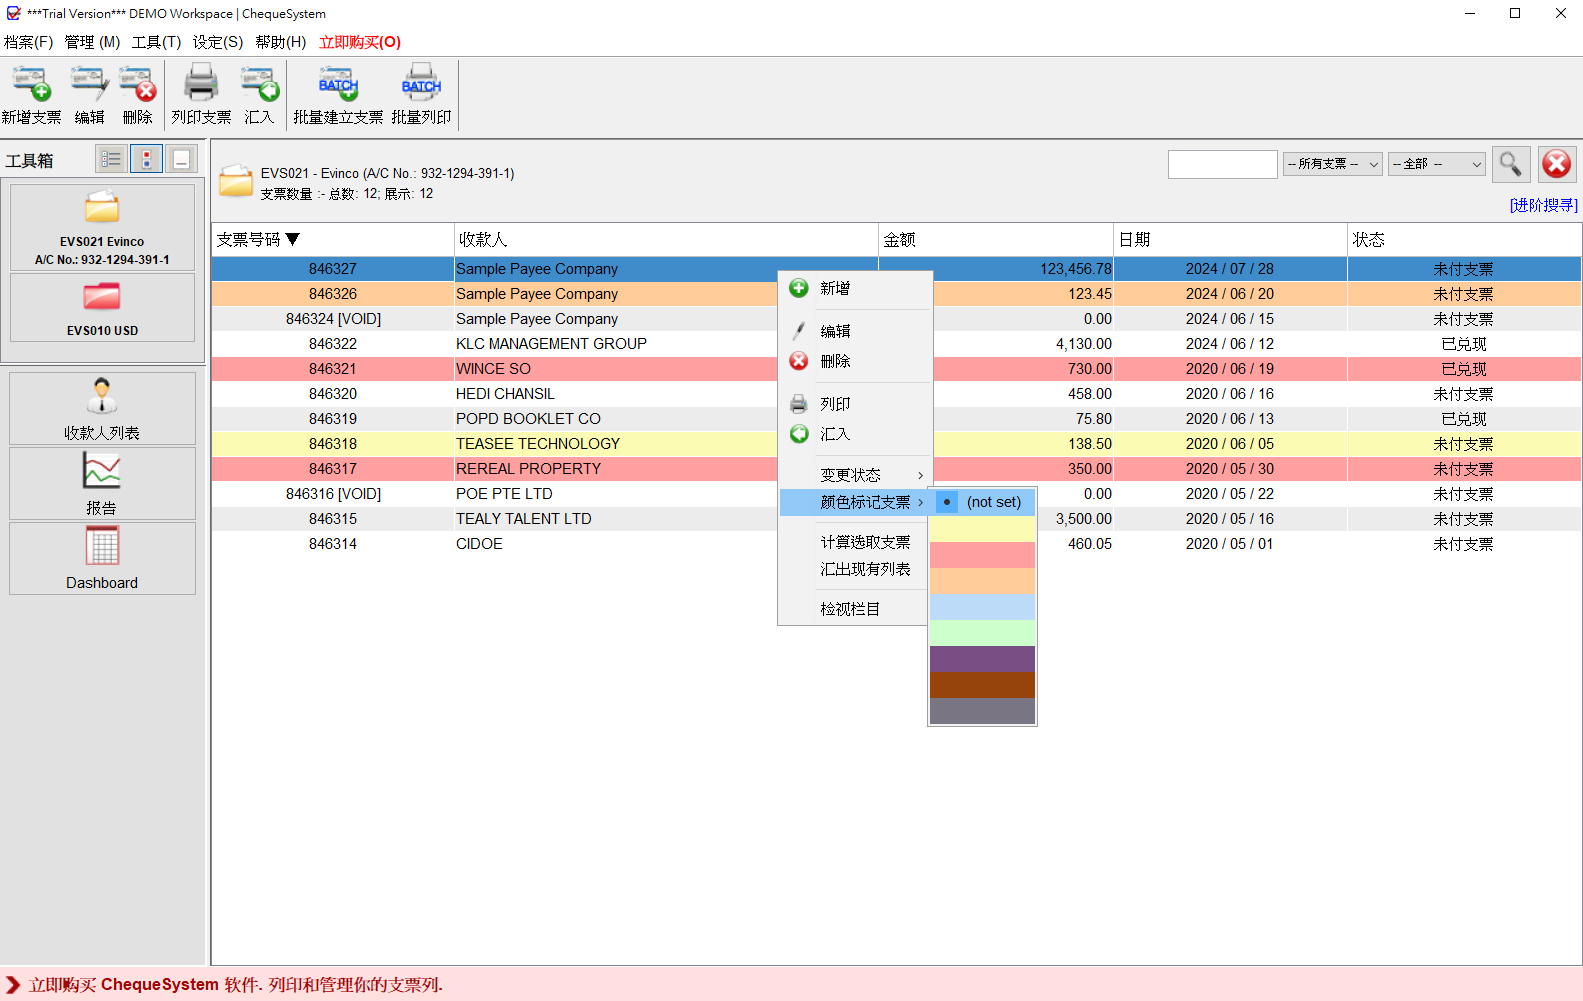Image resolution: width=1583 pixels, height=1001 pixels.
Task: Choose 检视栏目 in context menu
Action: tap(855, 609)
